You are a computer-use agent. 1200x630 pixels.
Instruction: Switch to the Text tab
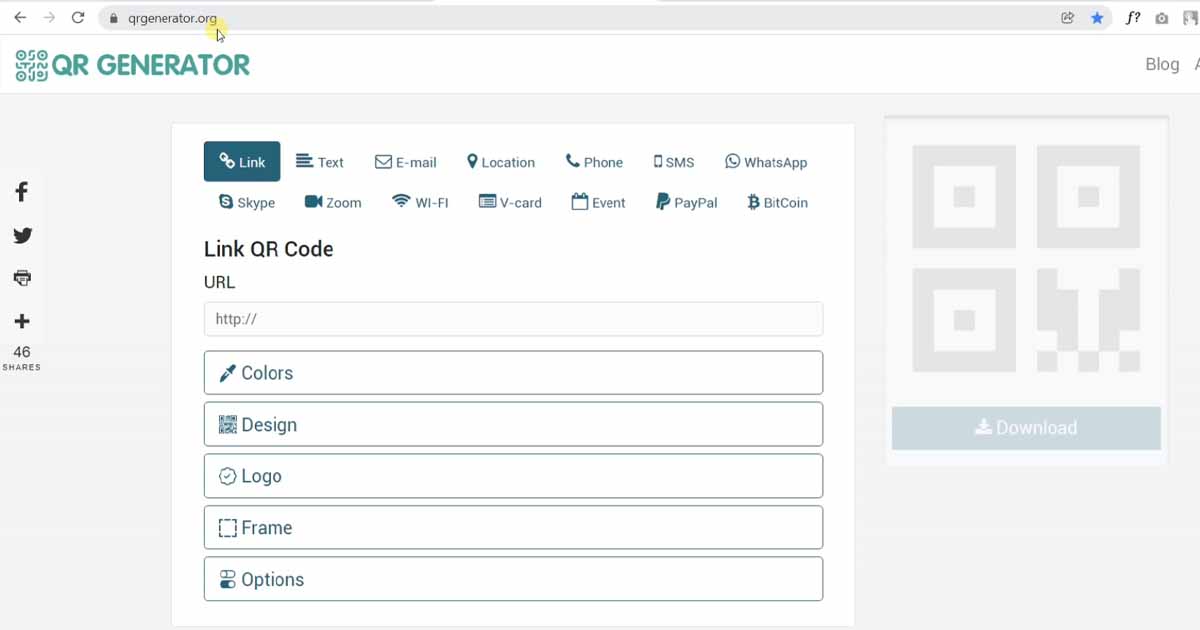(x=320, y=161)
